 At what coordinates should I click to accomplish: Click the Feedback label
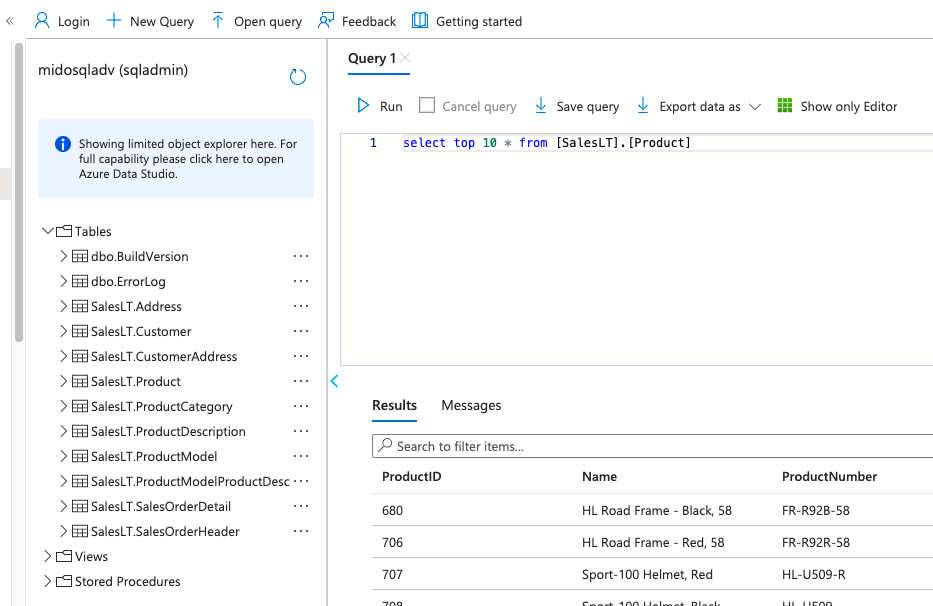369,21
